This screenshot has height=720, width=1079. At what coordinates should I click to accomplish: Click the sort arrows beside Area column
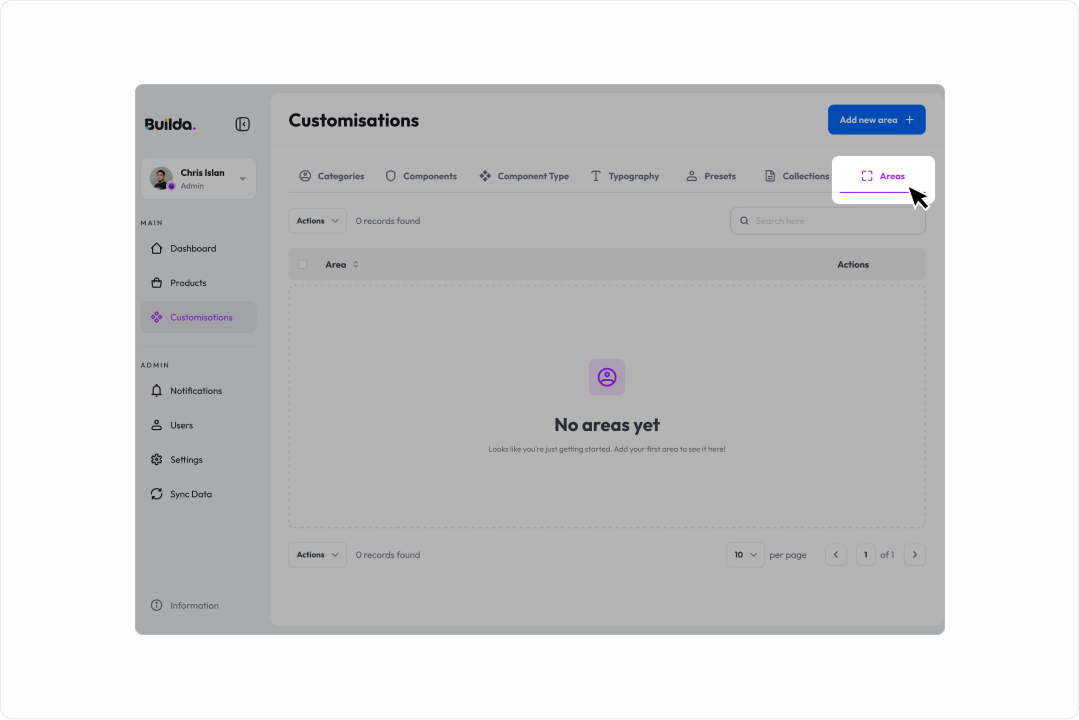pyautogui.click(x=356, y=264)
